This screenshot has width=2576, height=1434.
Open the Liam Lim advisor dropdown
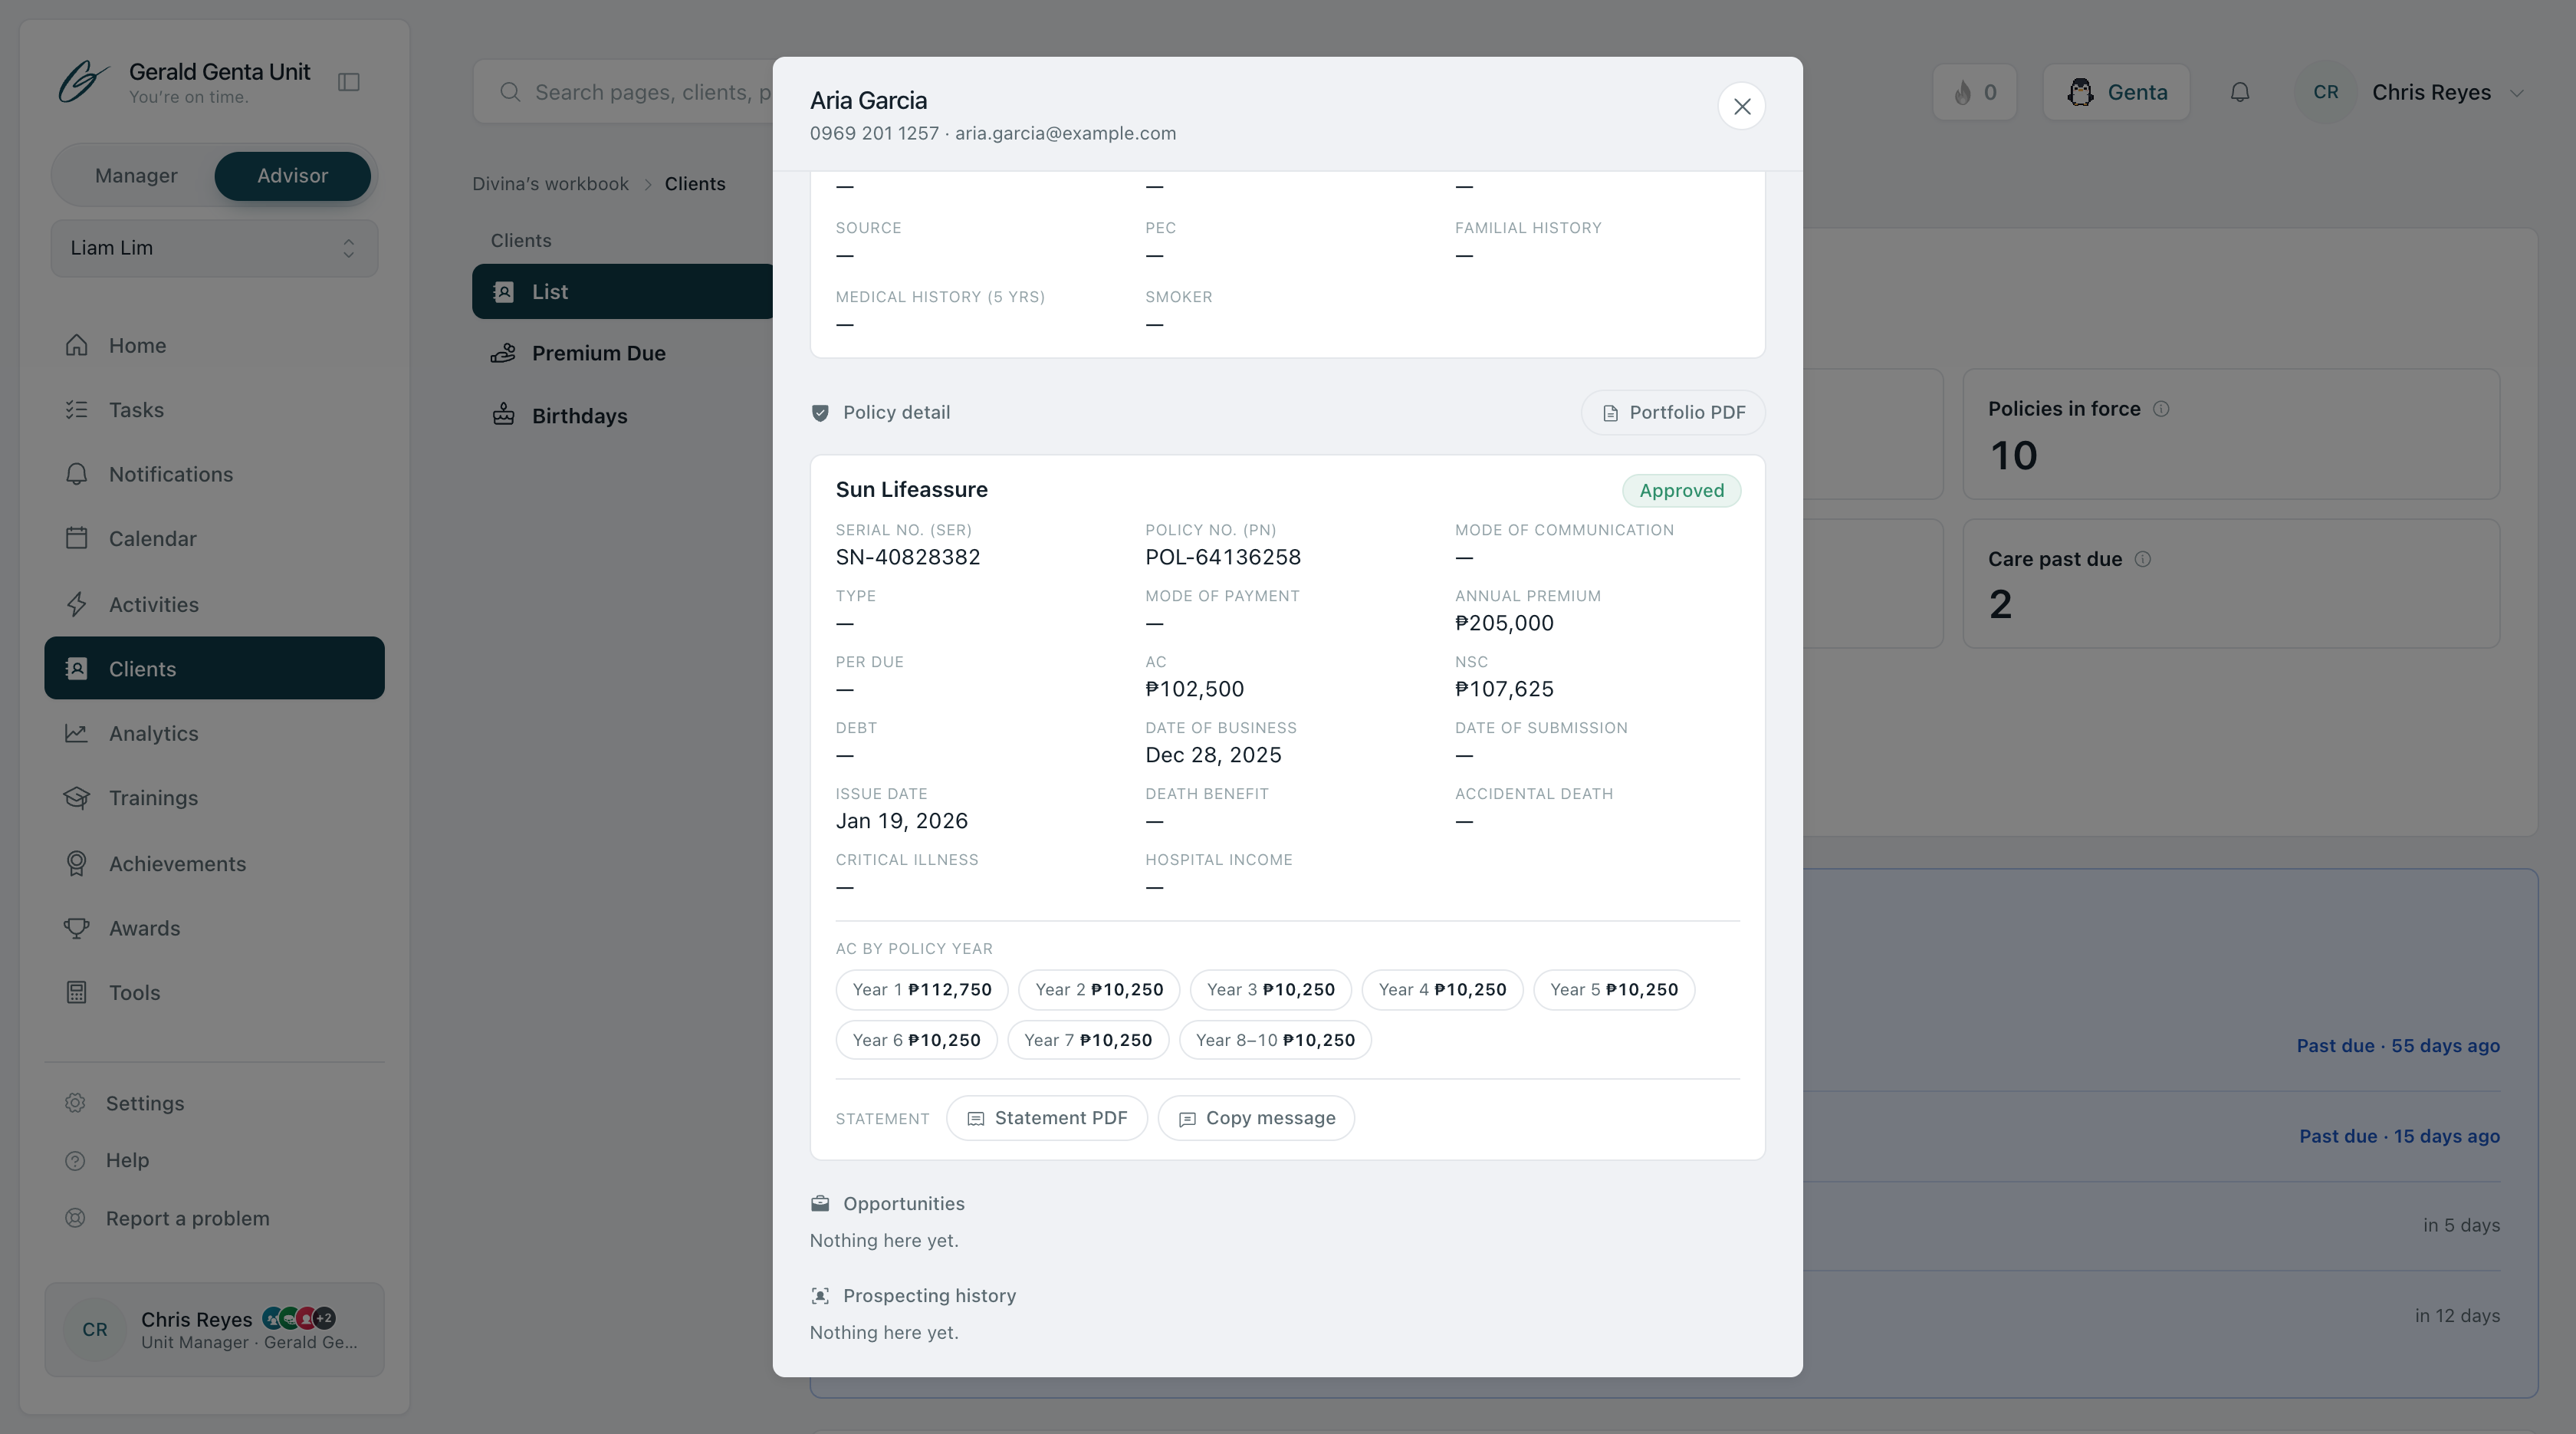[x=214, y=248]
